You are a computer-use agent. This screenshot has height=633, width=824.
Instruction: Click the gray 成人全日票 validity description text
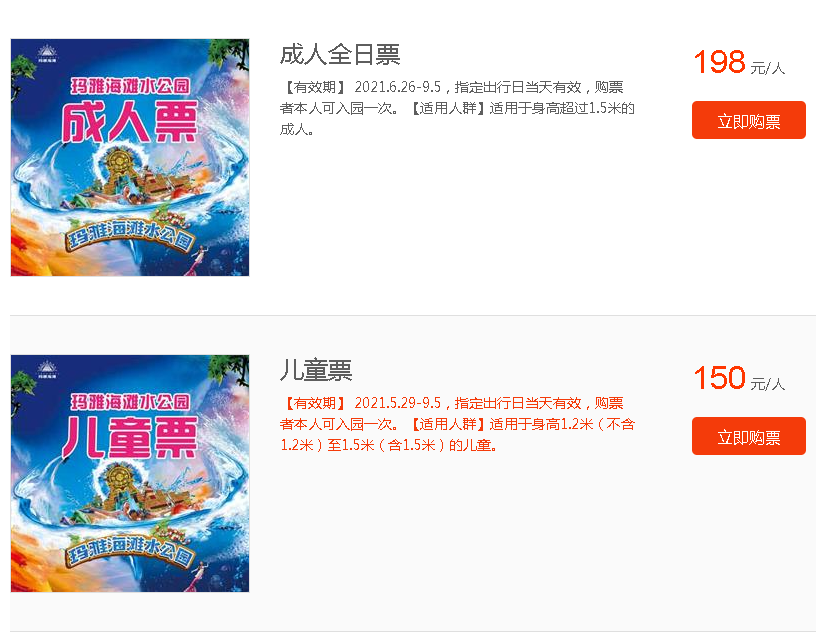tap(457, 108)
